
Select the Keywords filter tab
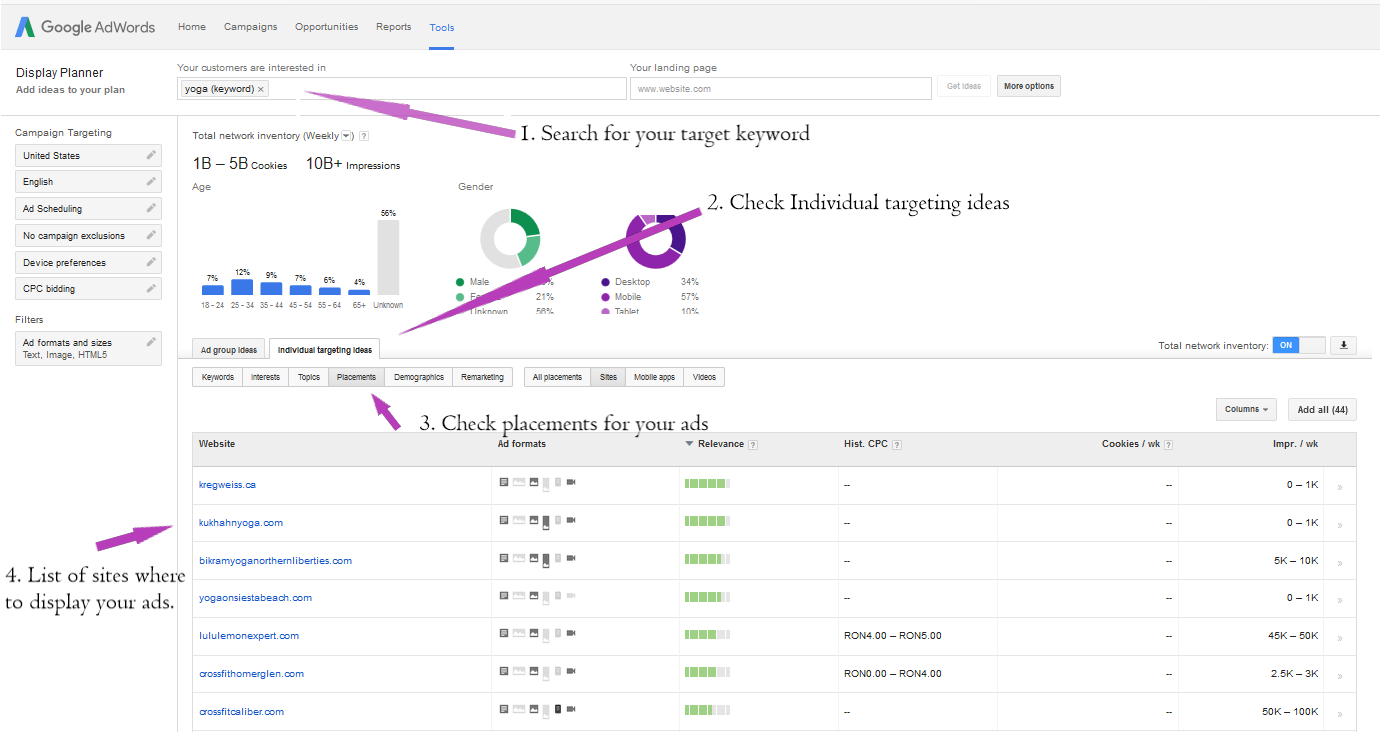tap(218, 377)
